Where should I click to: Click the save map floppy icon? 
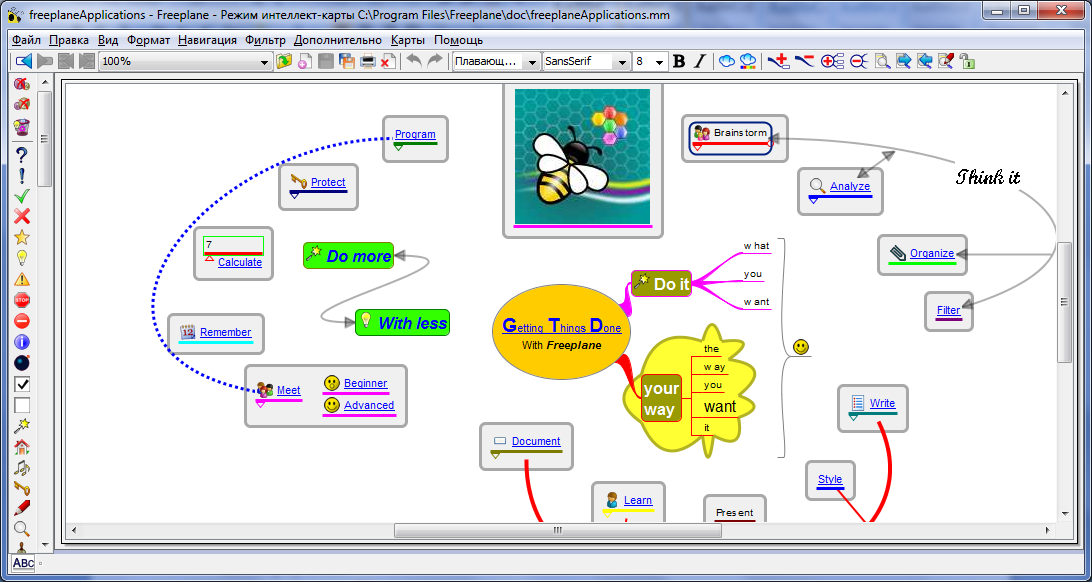pyautogui.click(x=325, y=61)
